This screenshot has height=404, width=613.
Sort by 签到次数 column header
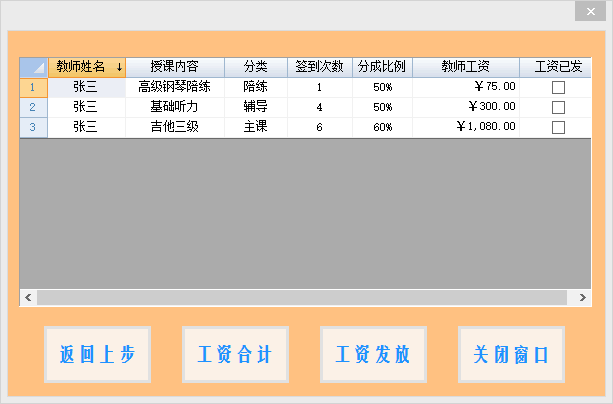(320, 67)
